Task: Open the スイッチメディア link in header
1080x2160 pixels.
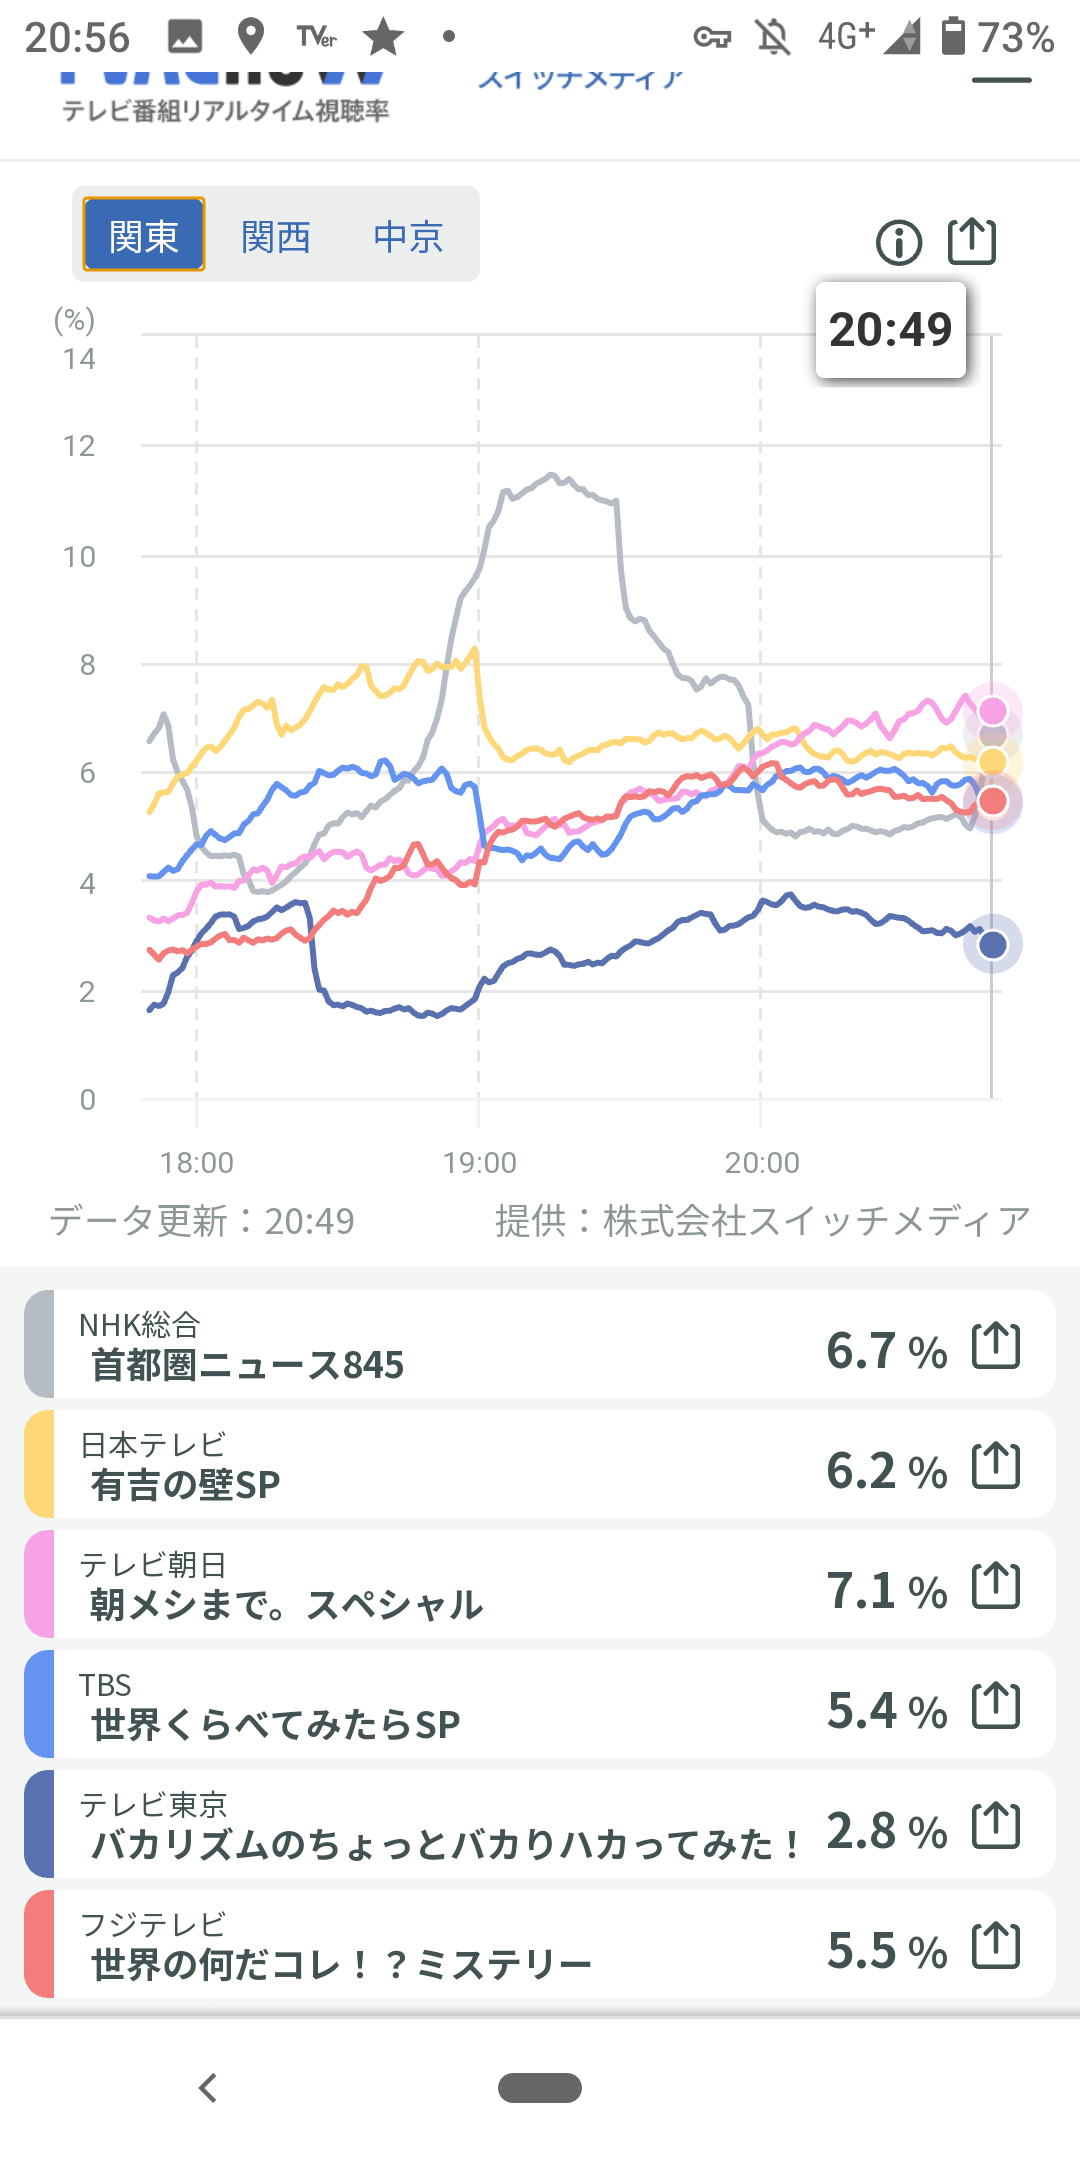Action: click(580, 78)
